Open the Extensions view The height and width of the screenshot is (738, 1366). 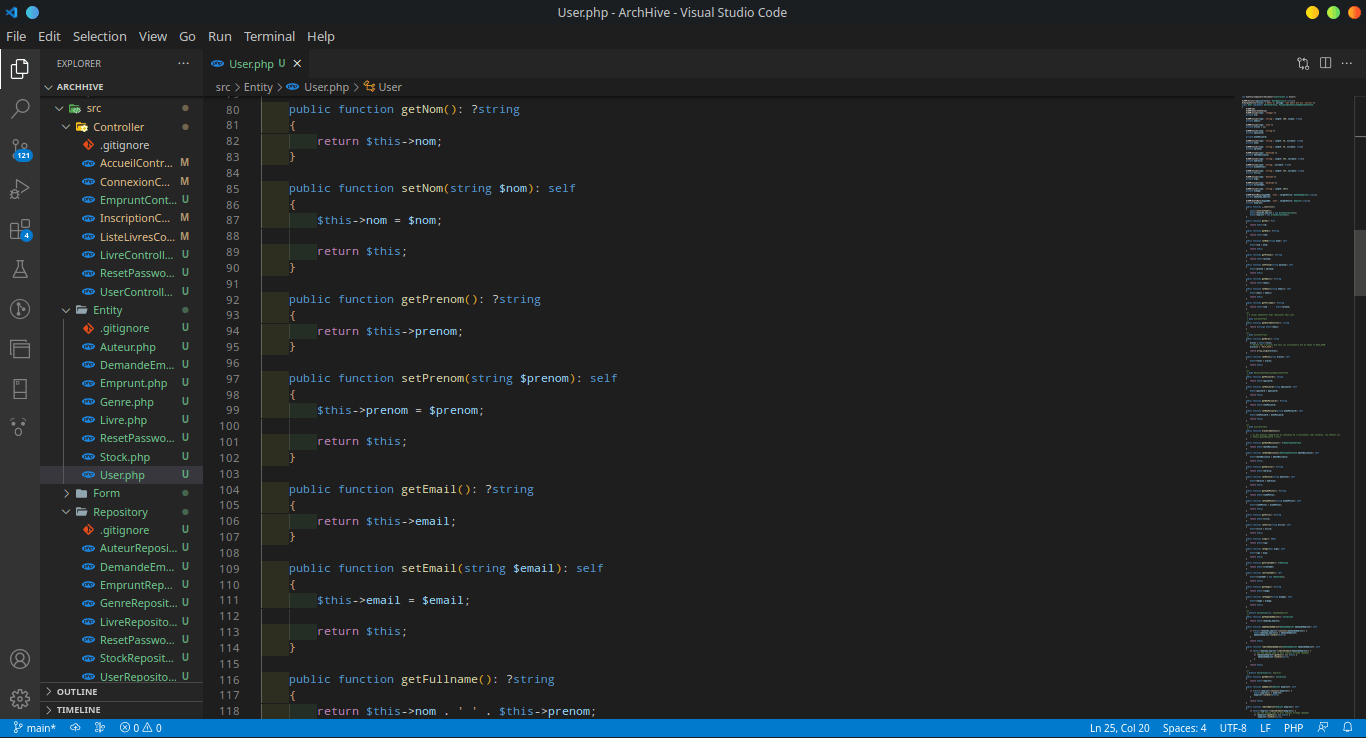(20, 230)
